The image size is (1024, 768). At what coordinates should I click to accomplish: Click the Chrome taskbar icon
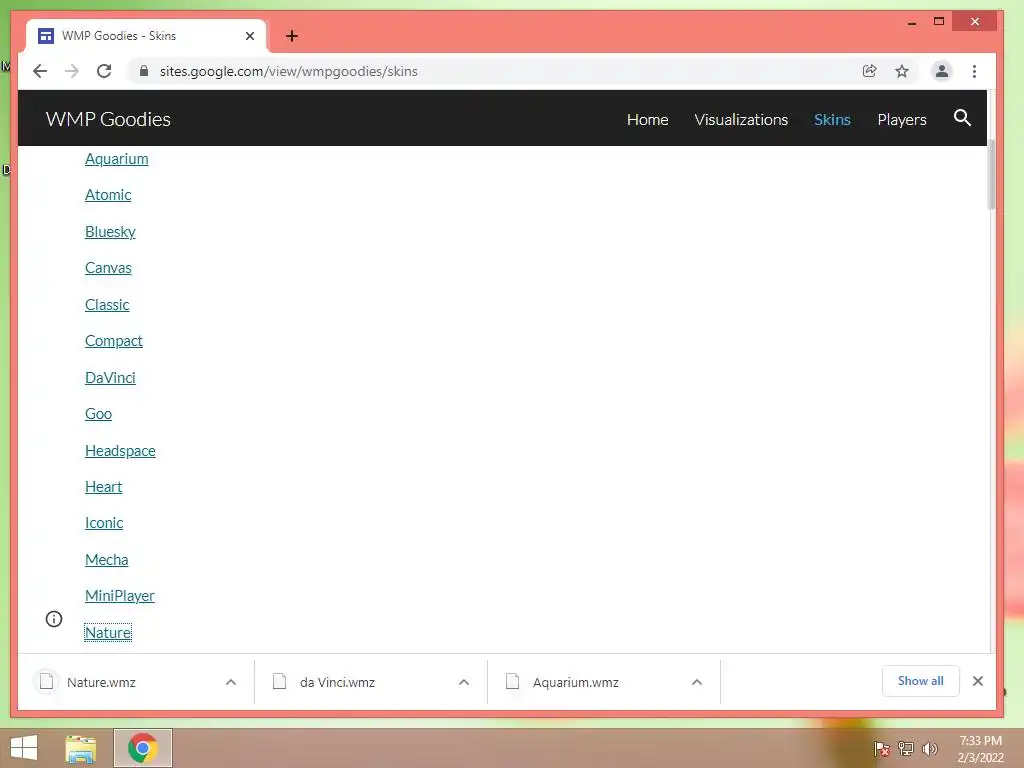tap(143, 748)
